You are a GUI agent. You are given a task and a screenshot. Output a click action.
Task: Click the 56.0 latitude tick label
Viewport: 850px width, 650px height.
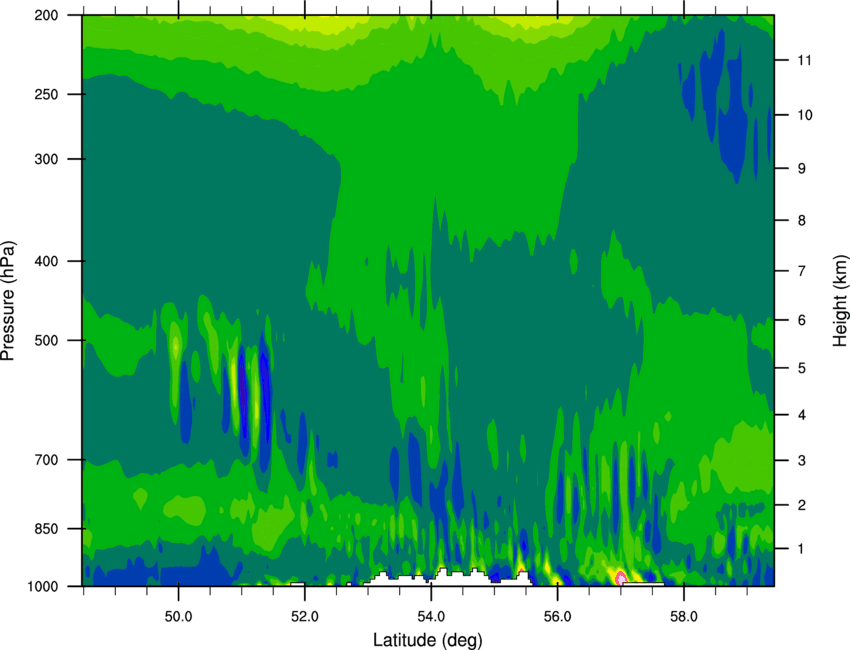pyautogui.click(x=558, y=617)
